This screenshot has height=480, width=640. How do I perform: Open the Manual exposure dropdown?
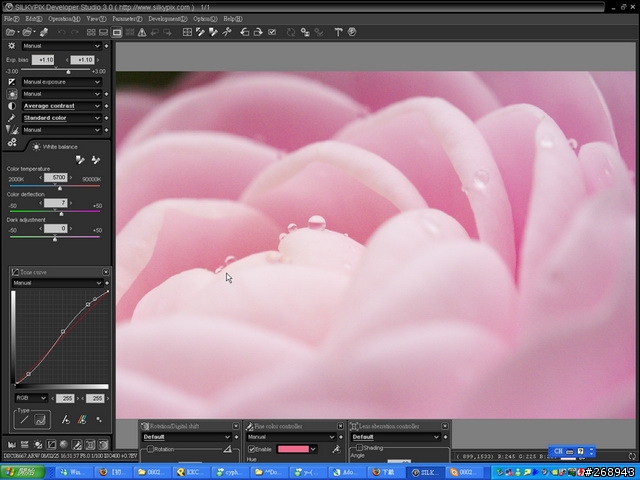tap(61, 82)
